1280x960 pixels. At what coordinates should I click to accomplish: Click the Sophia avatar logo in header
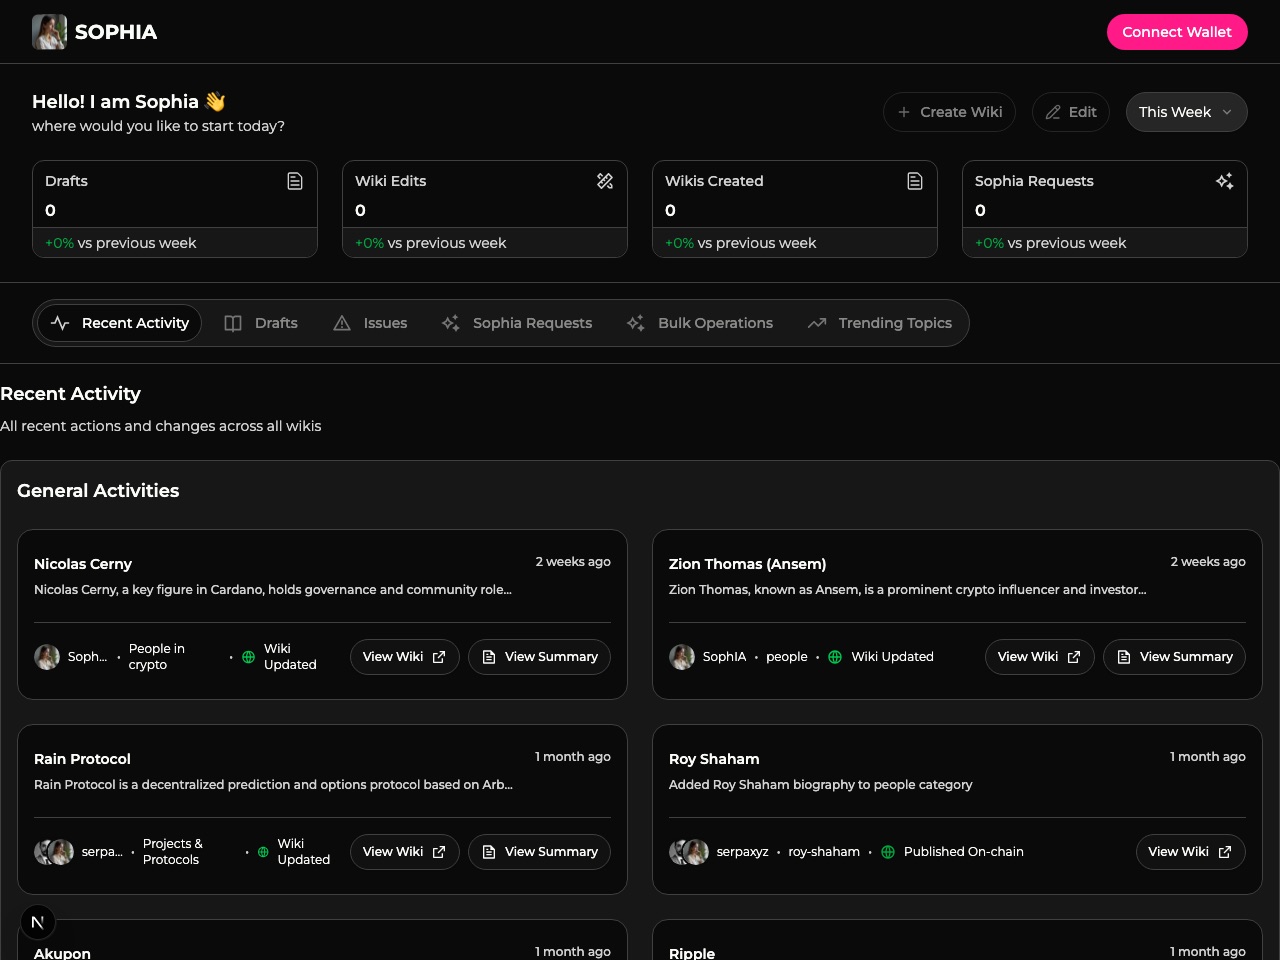(49, 32)
